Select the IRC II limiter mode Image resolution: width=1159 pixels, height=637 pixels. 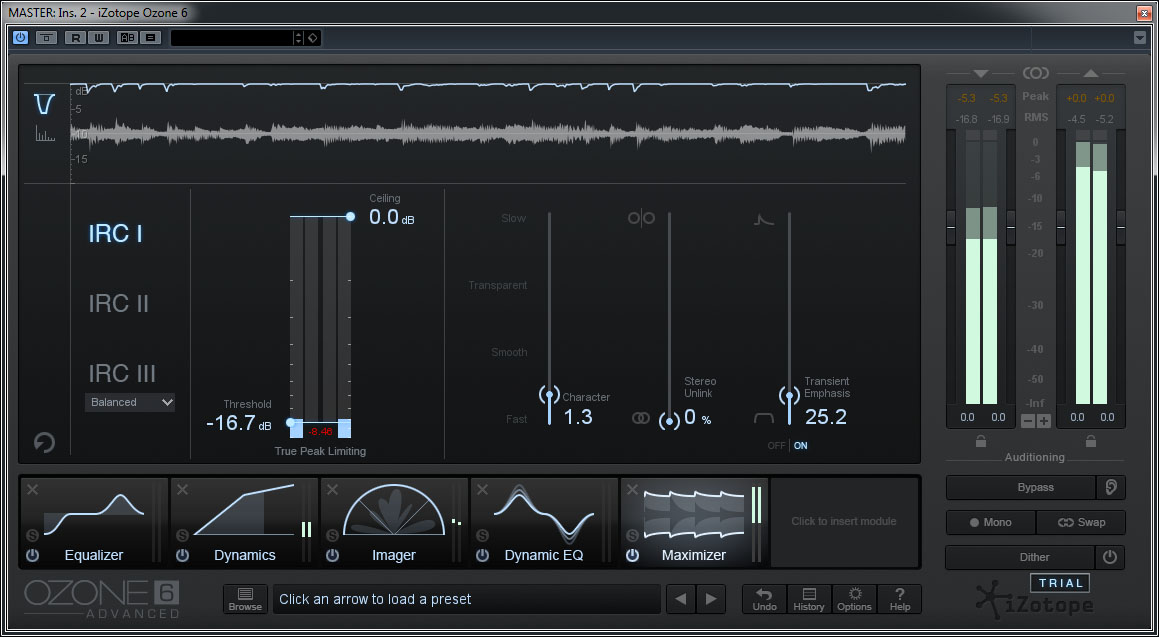click(x=118, y=303)
